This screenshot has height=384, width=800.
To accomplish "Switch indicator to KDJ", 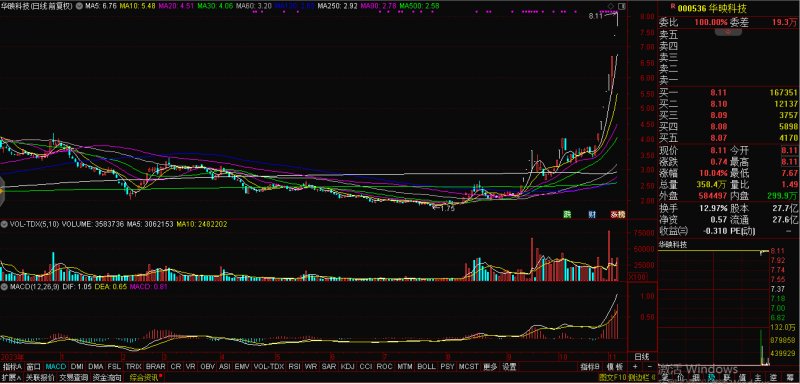I will pyautogui.click(x=347, y=367).
